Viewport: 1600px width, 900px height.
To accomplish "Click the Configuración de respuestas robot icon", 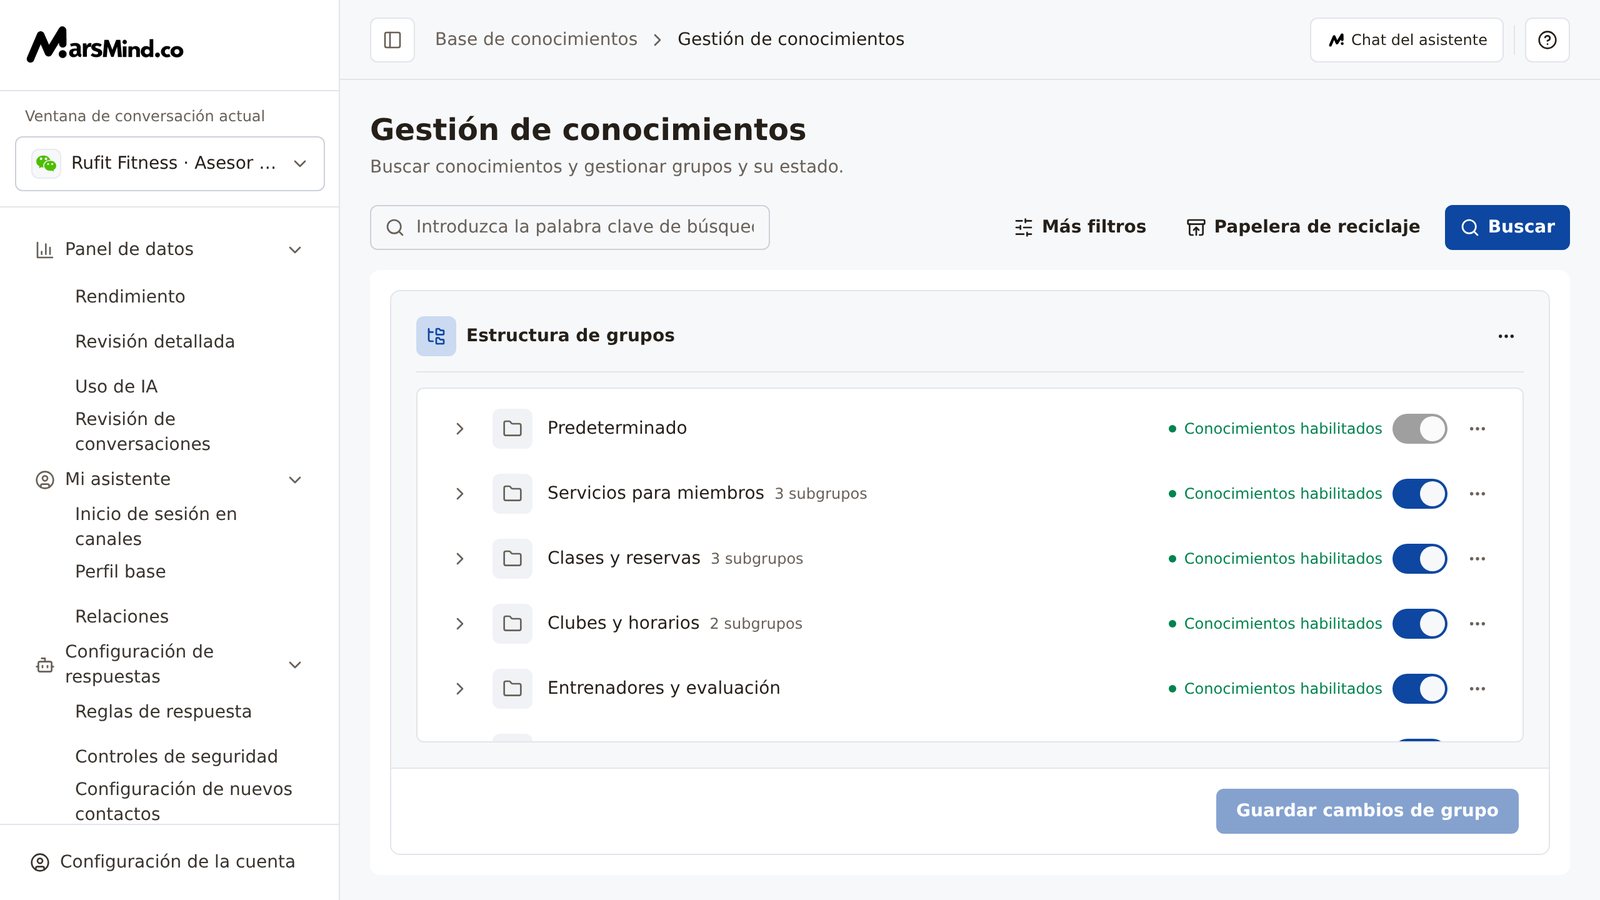I will [x=44, y=665].
